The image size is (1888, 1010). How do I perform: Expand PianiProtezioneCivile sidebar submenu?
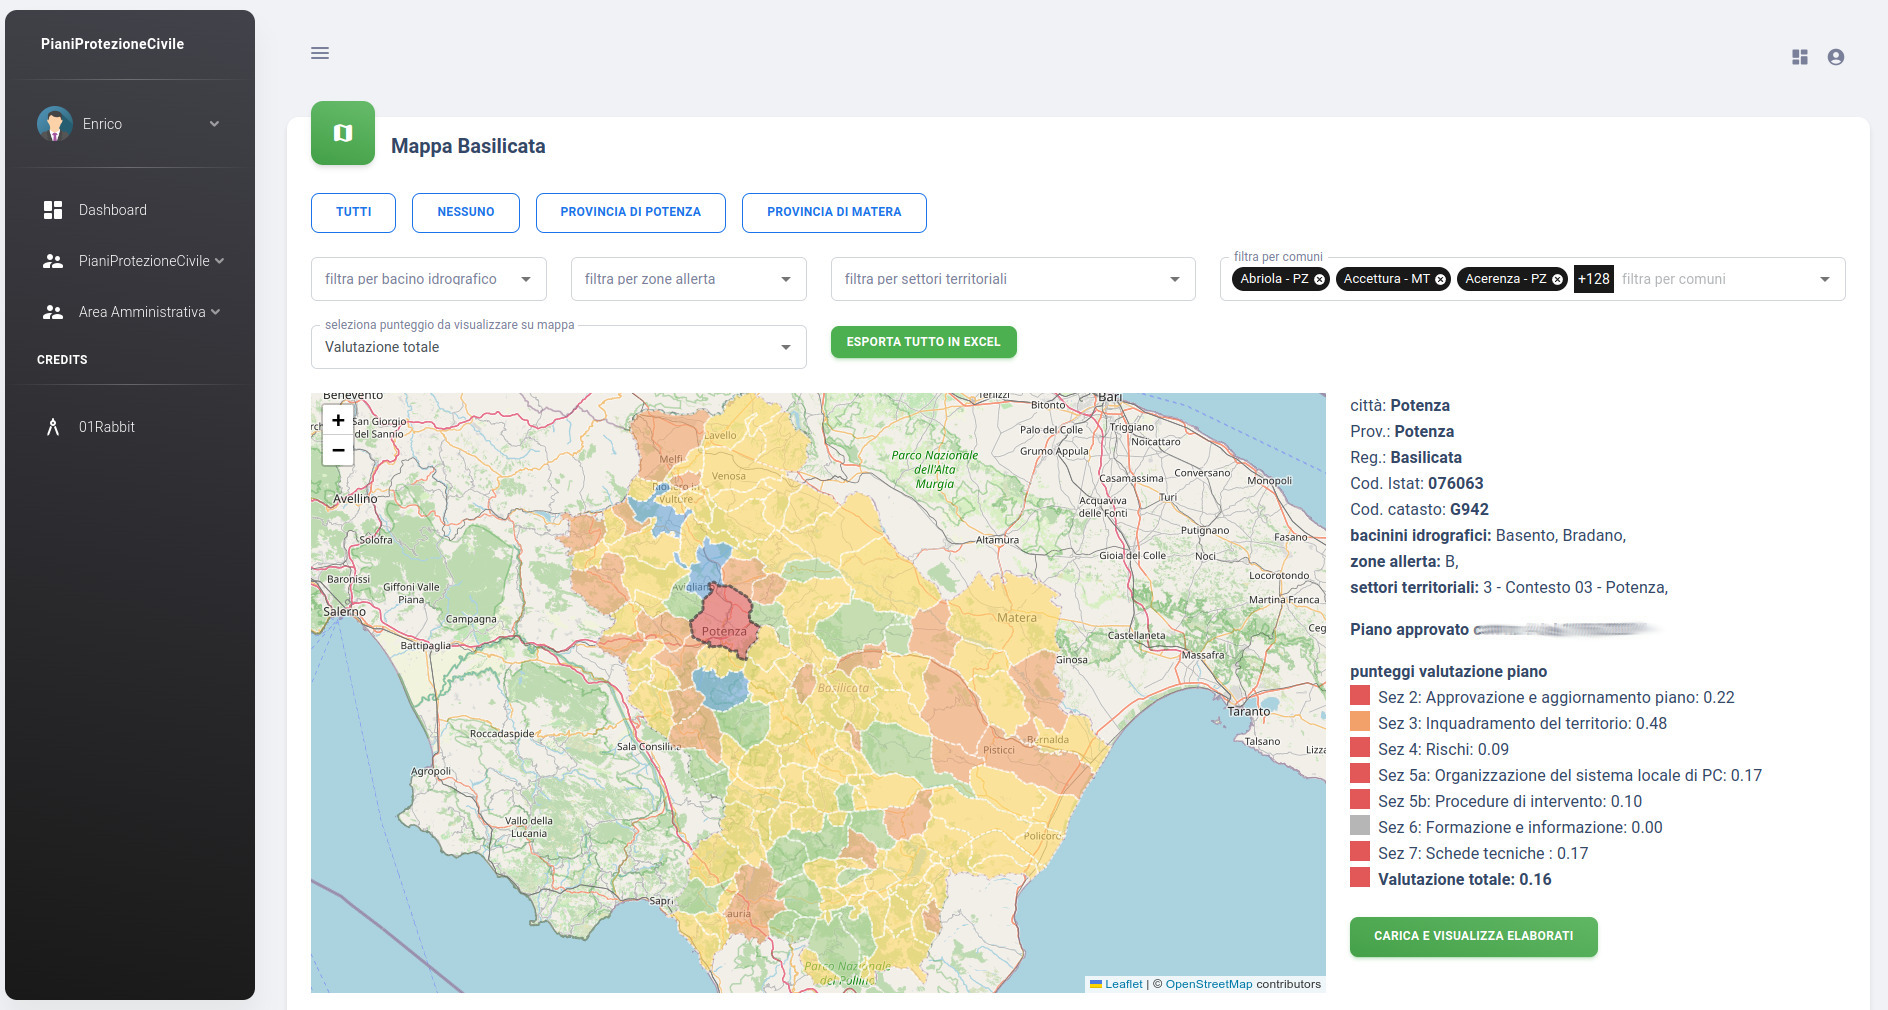point(220,261)
